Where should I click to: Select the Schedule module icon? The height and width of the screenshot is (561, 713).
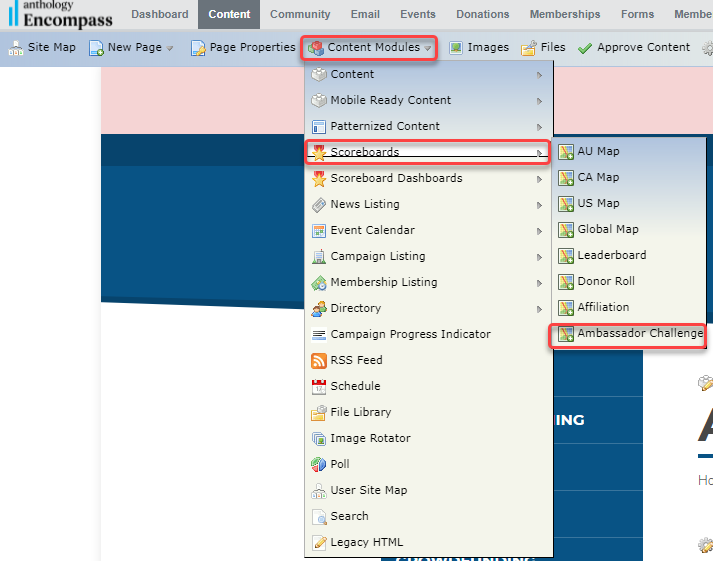(x=319, y=386)
